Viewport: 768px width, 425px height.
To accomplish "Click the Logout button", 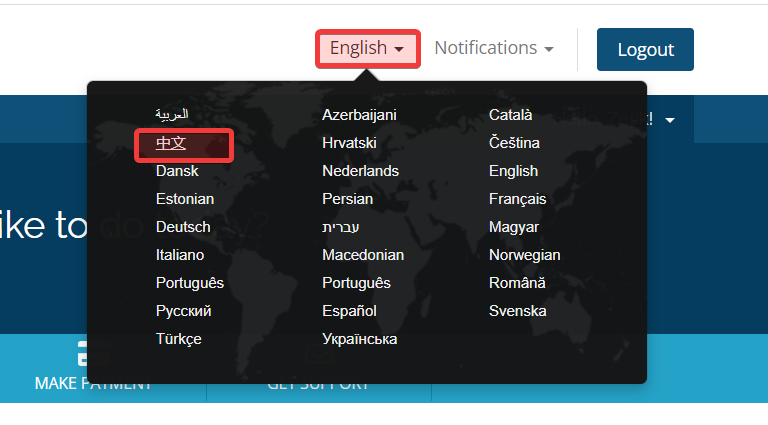I will tap(645, 50).
